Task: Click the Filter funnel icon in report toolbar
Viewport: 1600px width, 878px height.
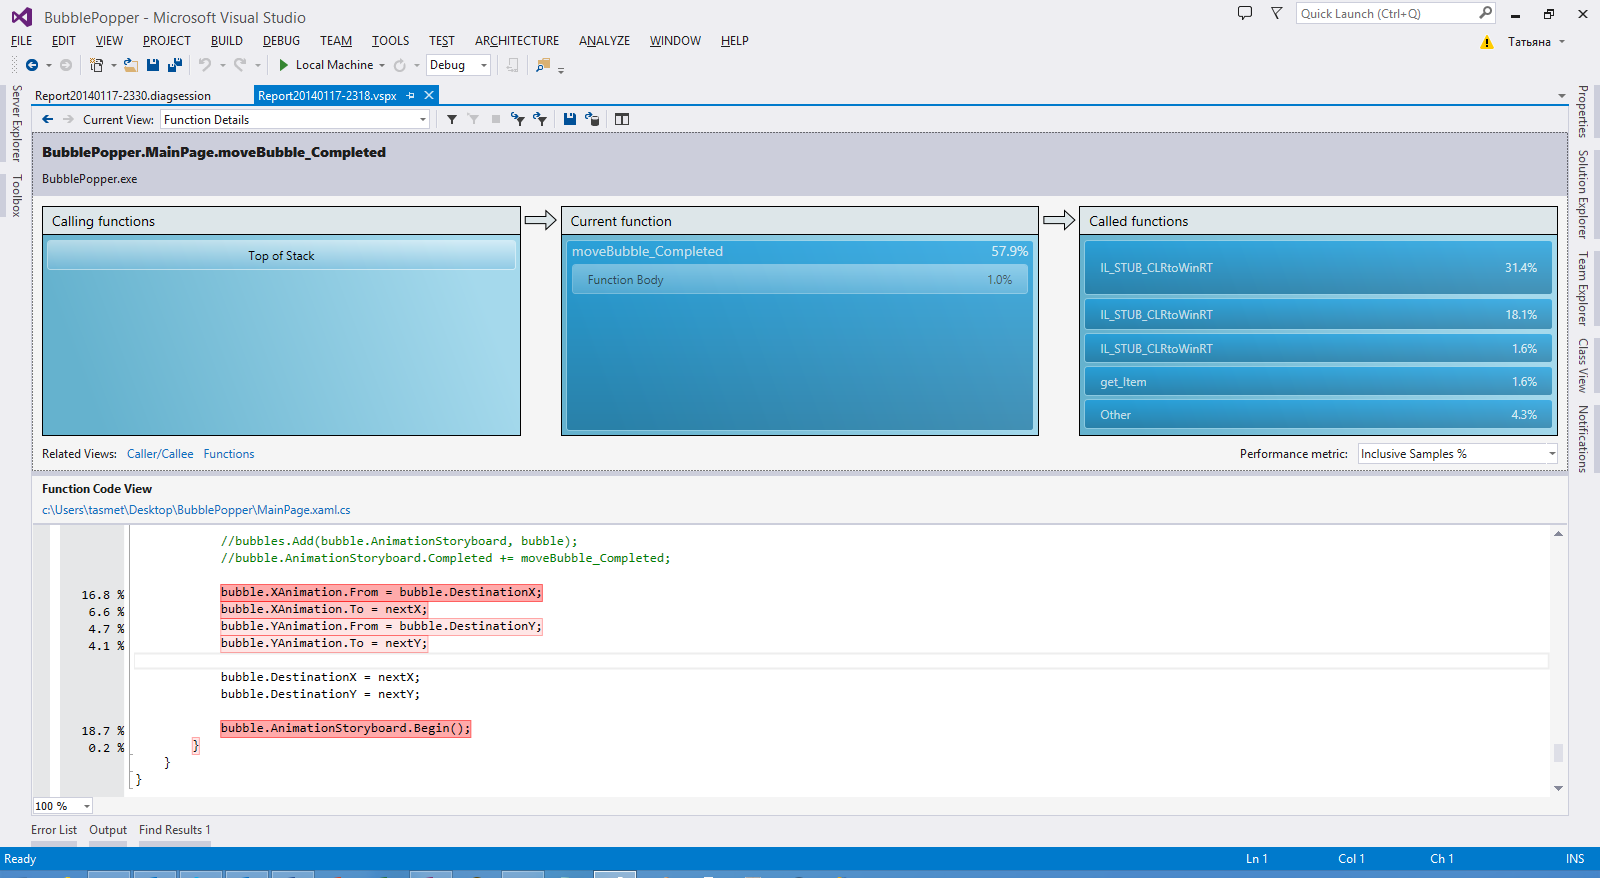Action: pyautogui.click(x=452, y=119)
